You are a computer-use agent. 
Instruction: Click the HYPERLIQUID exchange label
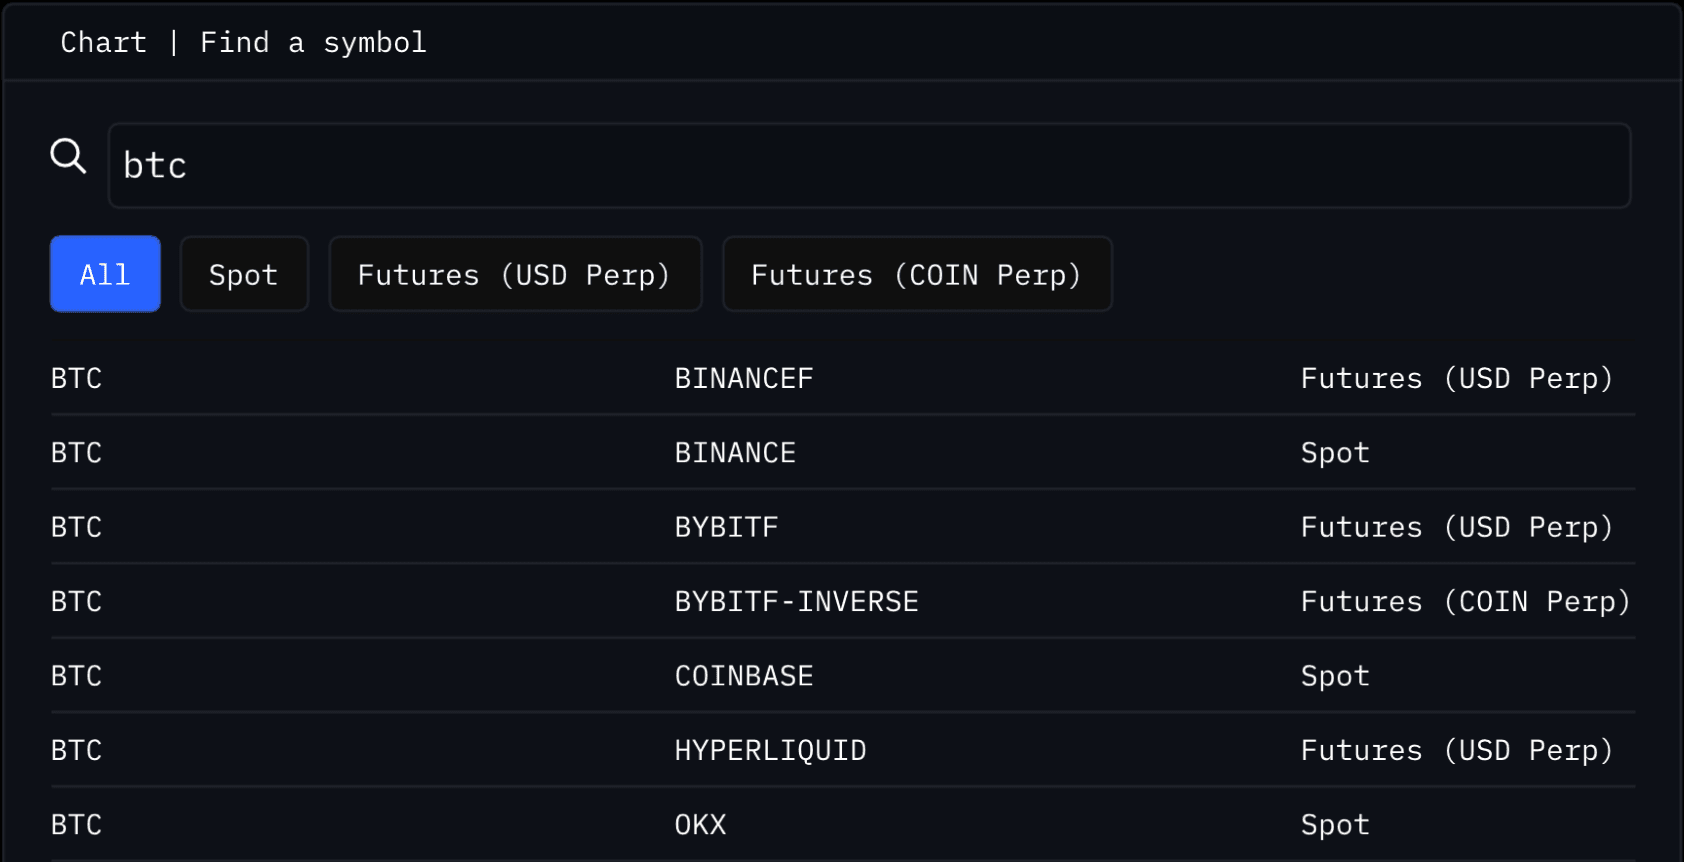click(x=770, y=750)
